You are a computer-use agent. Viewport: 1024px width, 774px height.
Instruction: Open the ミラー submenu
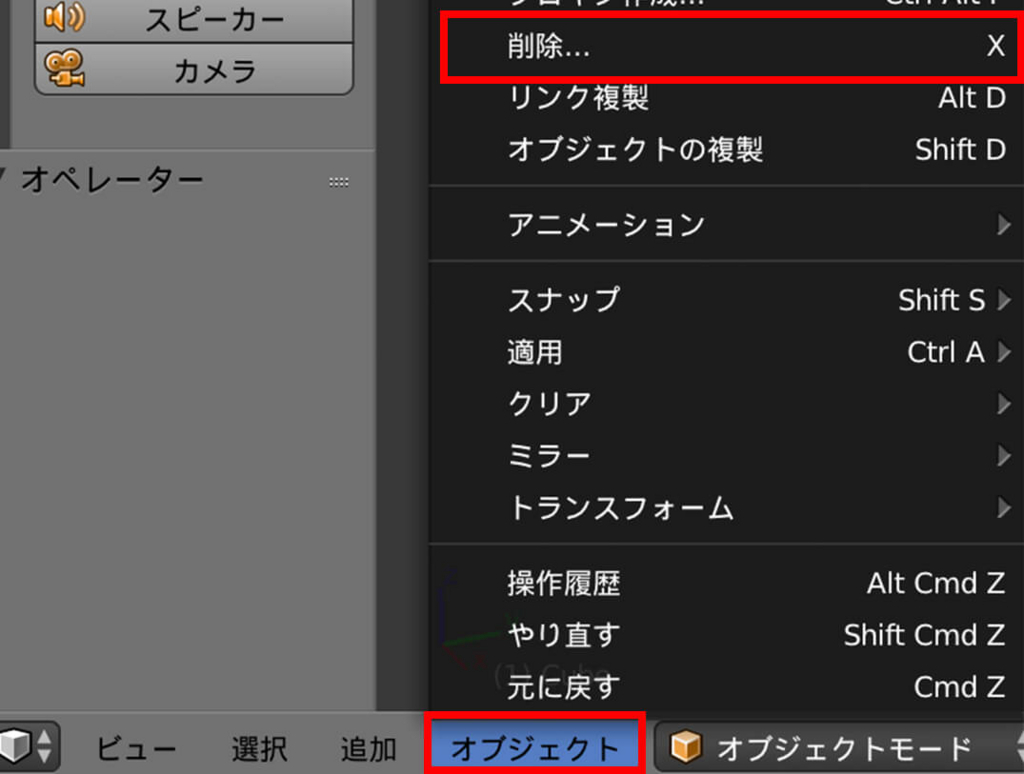[x=726, y=456]
